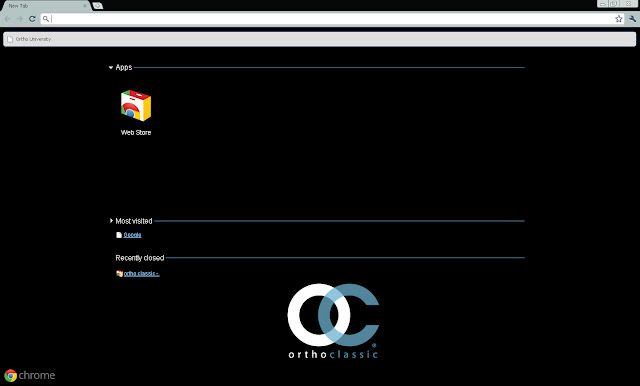Image resolution: width=640 pixels, height=386 pixels.
Task: Close the New Tab tab
Action: click(85, 6)
